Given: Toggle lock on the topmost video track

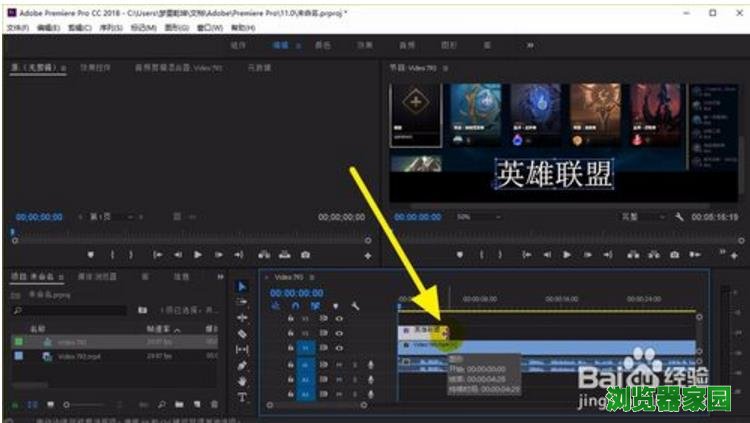Looking at the screenshot, I should [x=290, y=318].
